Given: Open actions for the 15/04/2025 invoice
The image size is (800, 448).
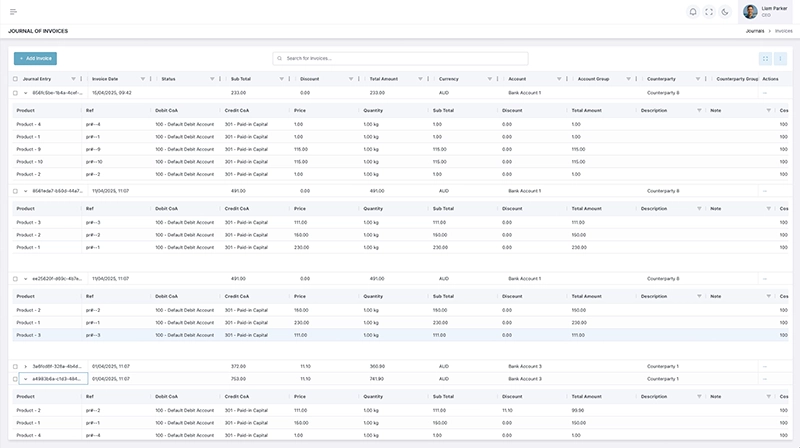Looking at the screenshot, I should coord(765,93).
